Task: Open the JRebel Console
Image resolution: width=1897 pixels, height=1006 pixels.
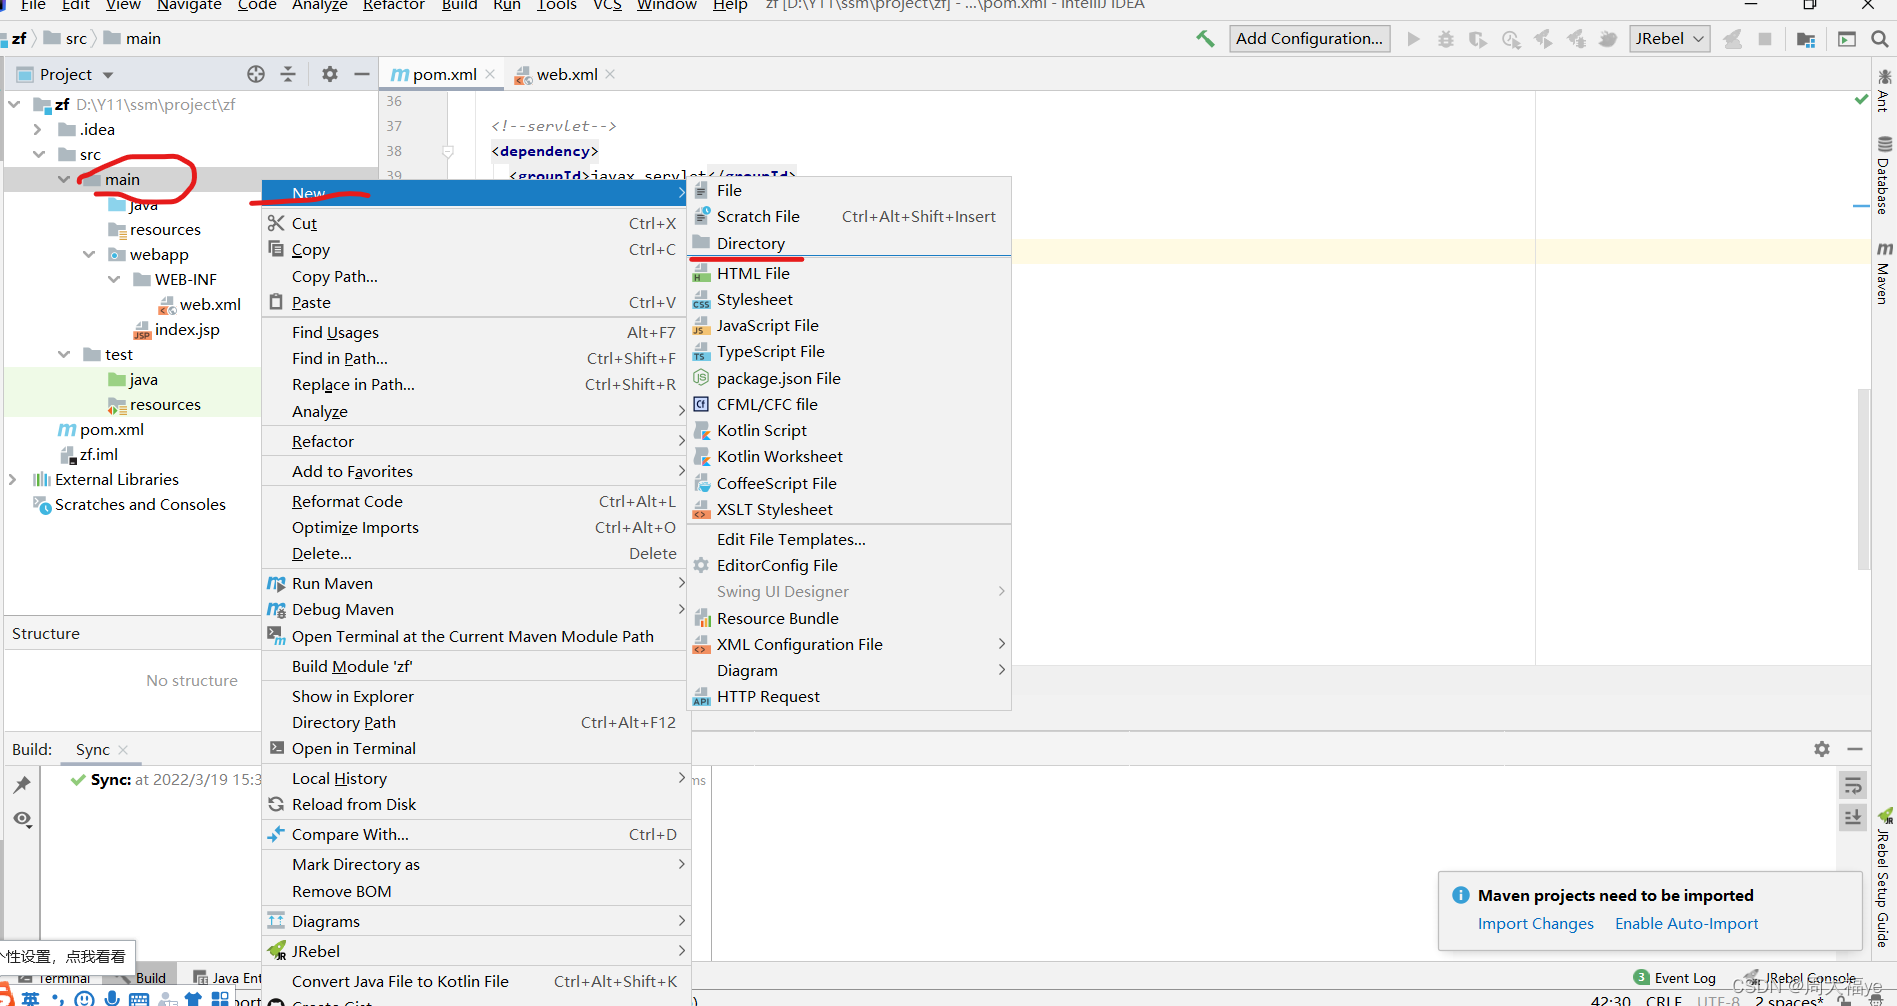Action: [x=1801, y=978]
